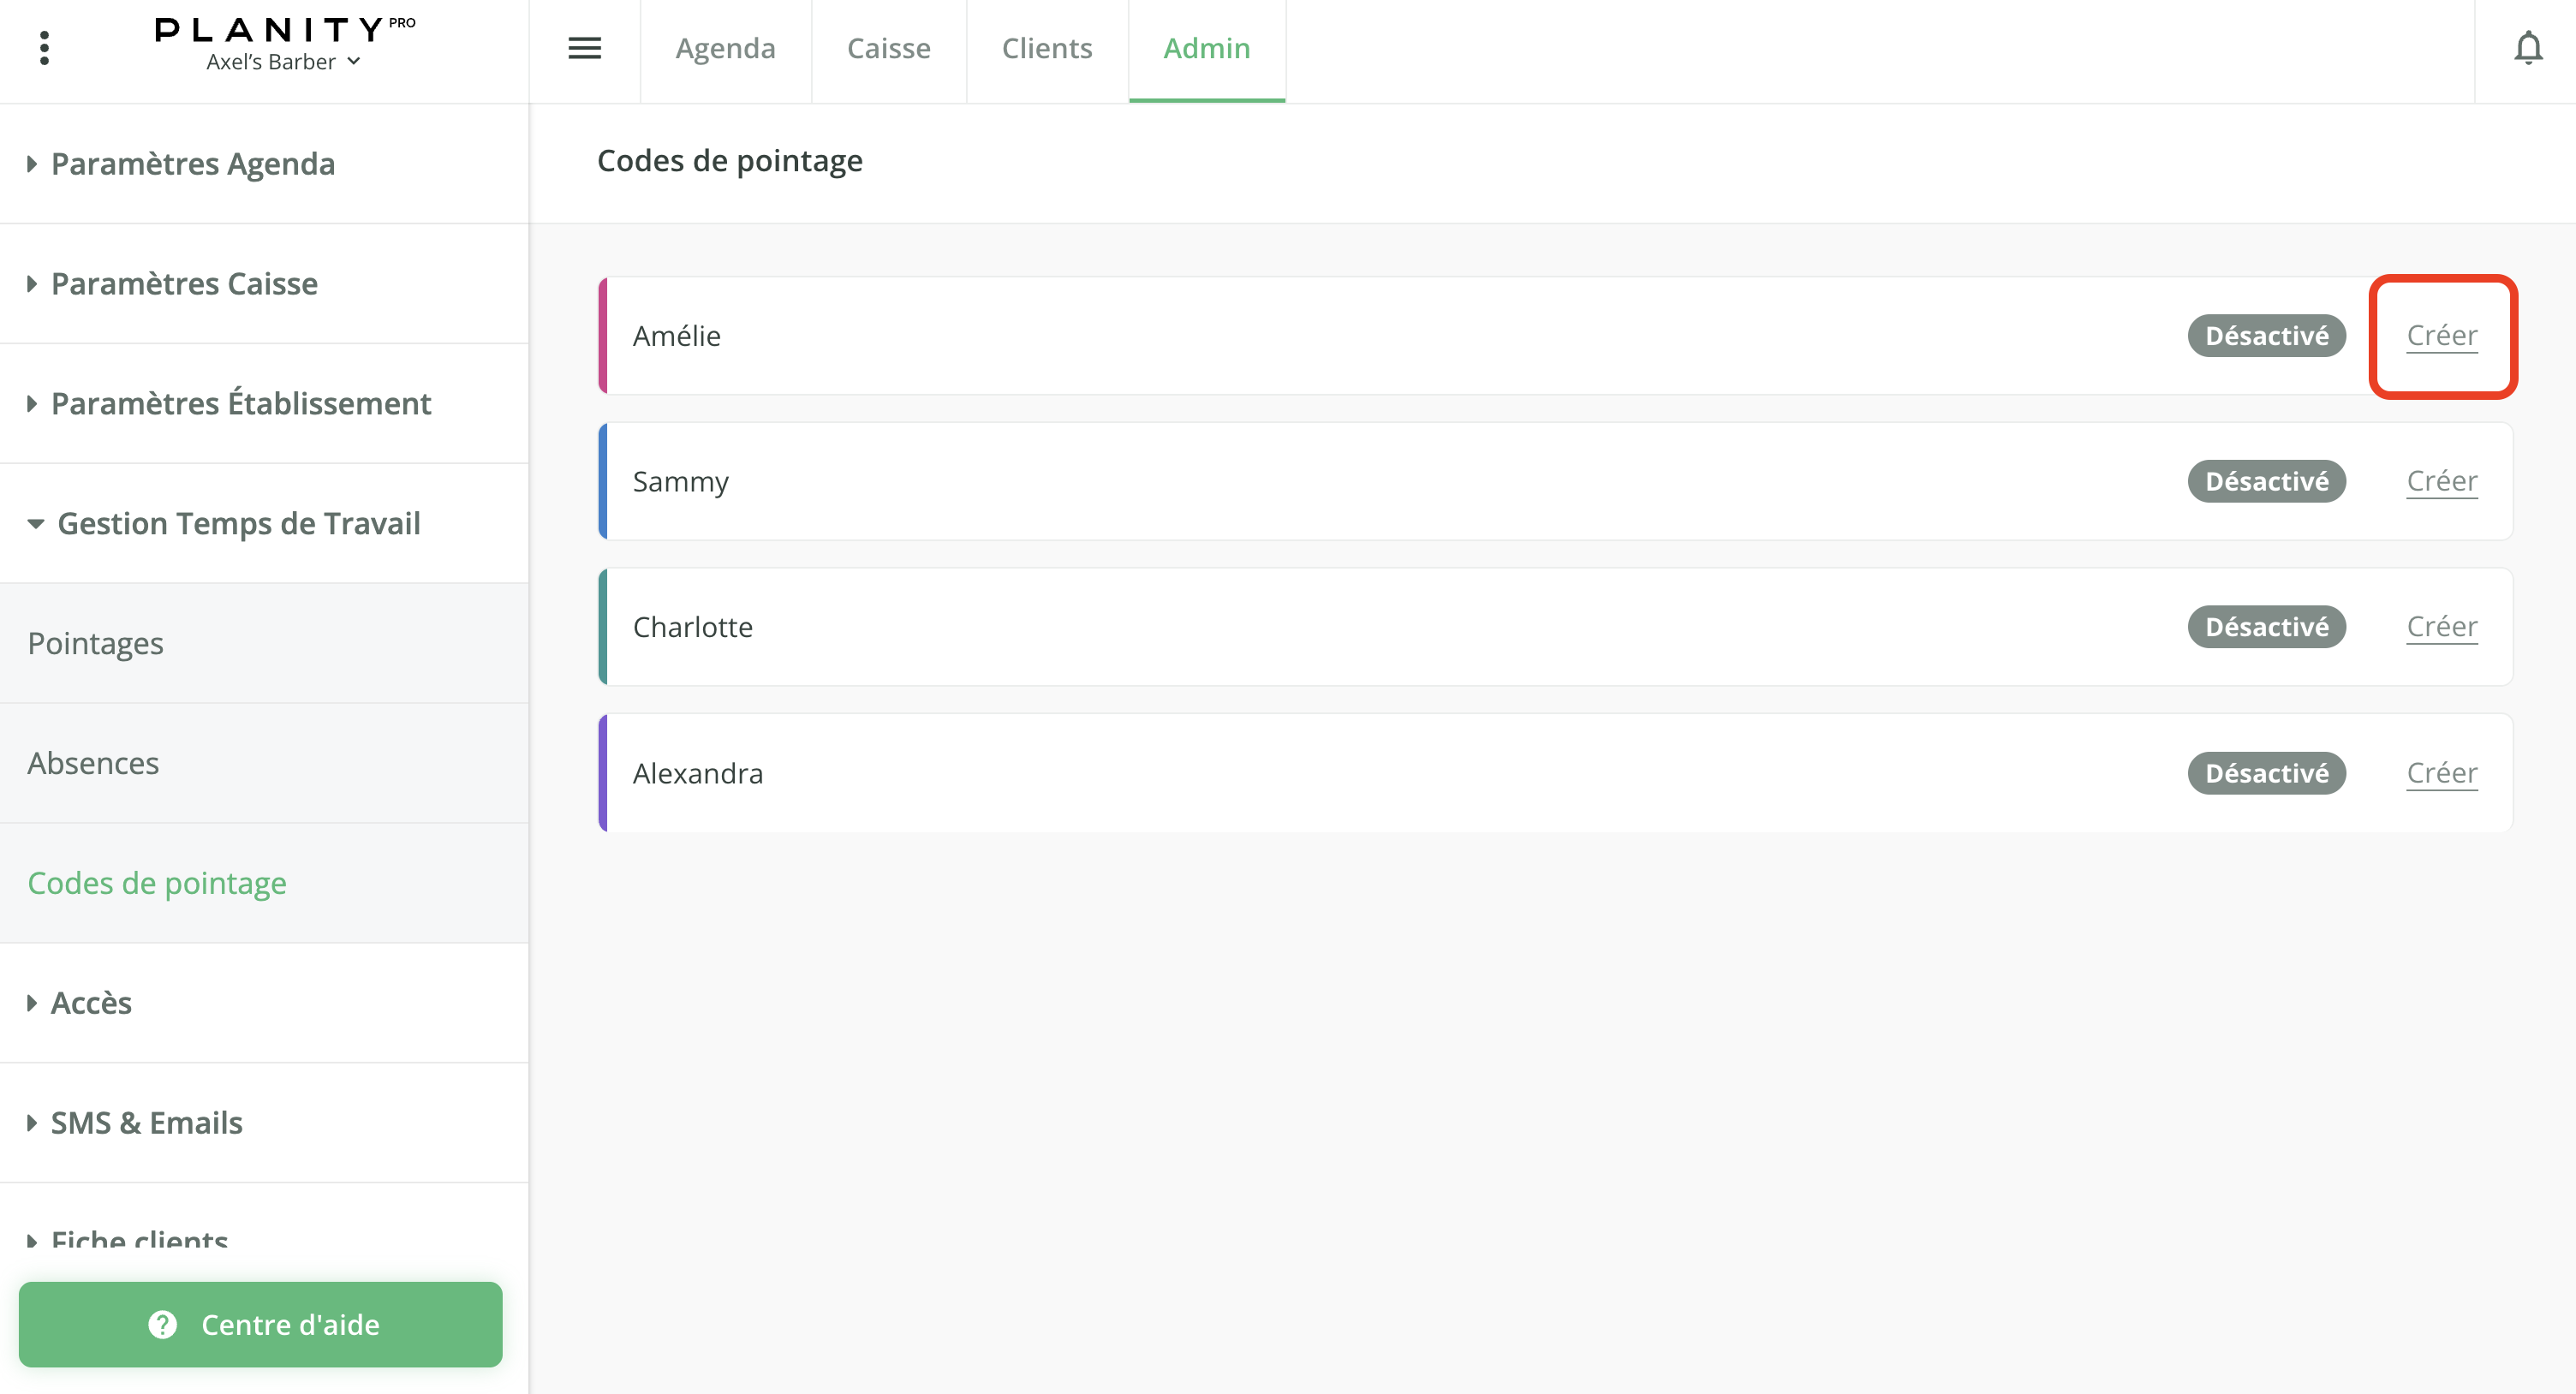
Task: Expand SMS & Emails section
Action: click(146, 1123)
